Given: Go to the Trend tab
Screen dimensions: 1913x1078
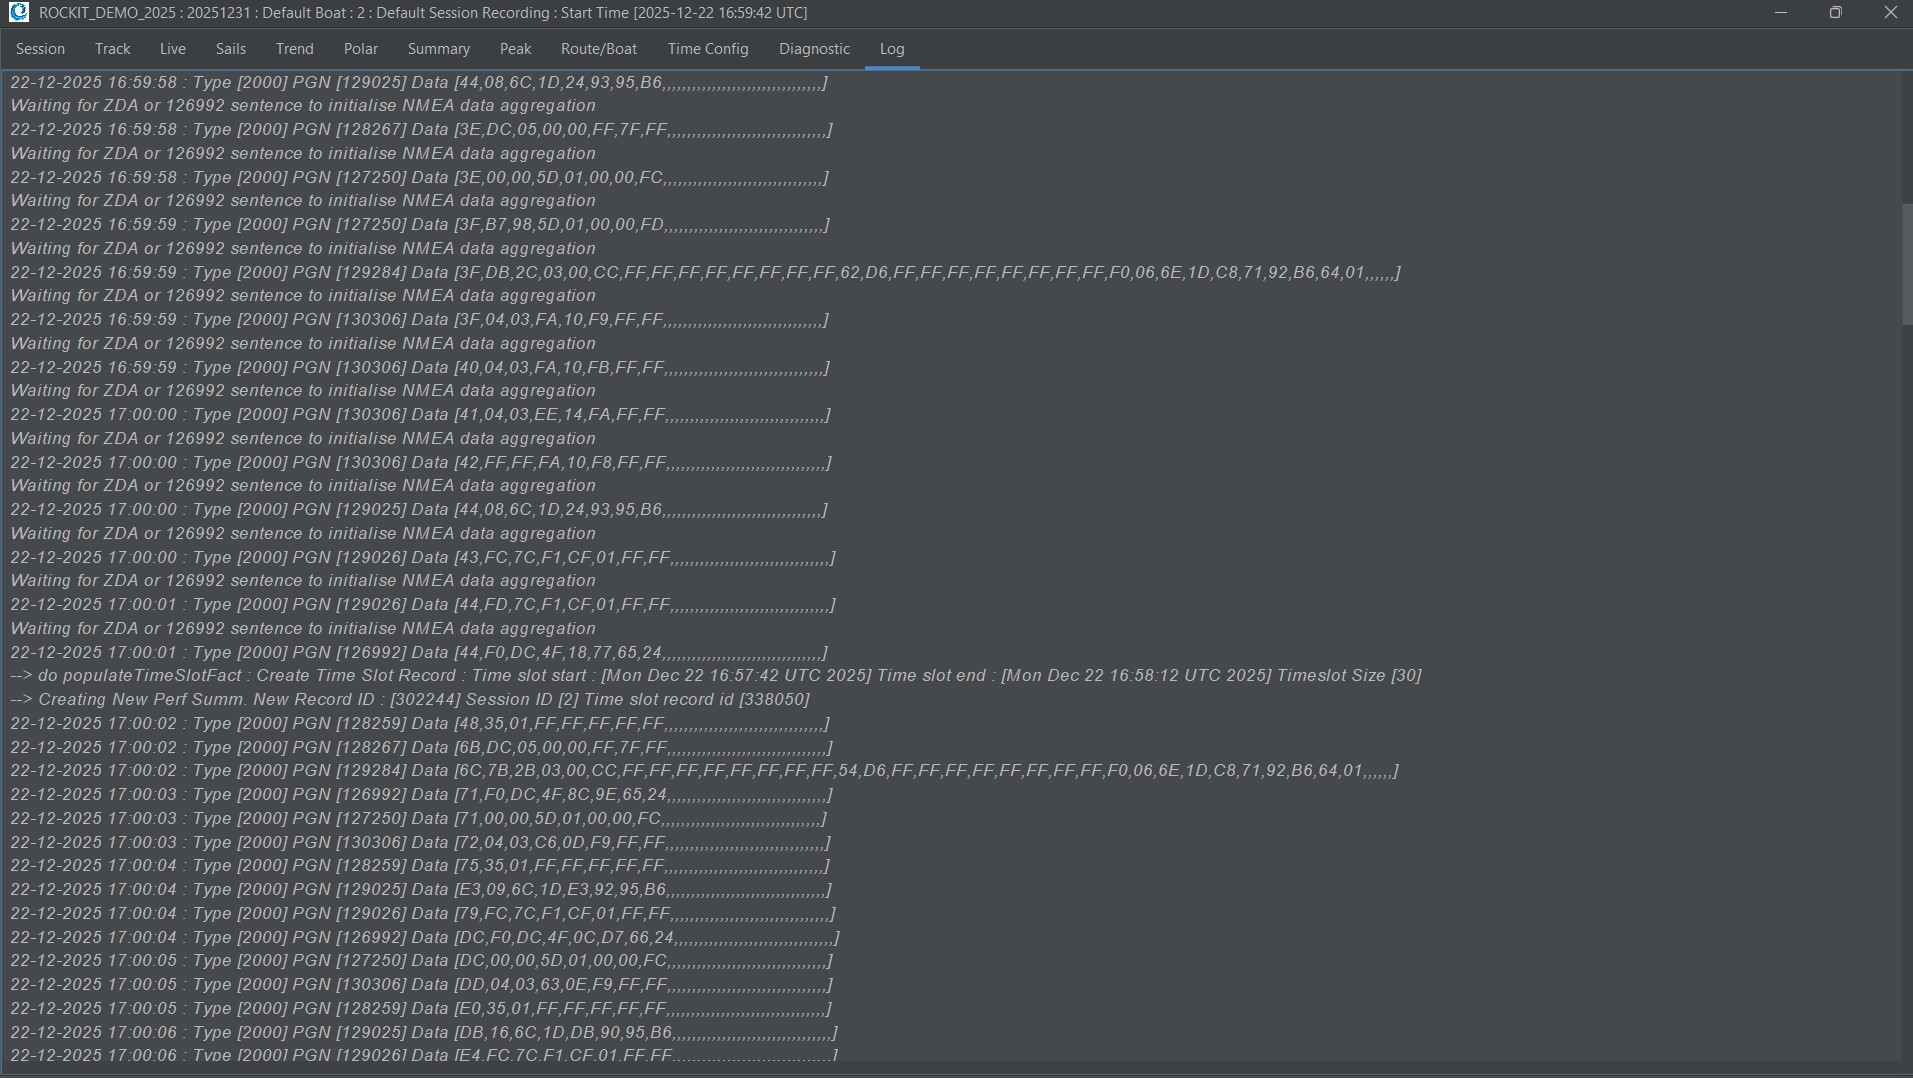Looking at the screenshot, I should [294, 49].
